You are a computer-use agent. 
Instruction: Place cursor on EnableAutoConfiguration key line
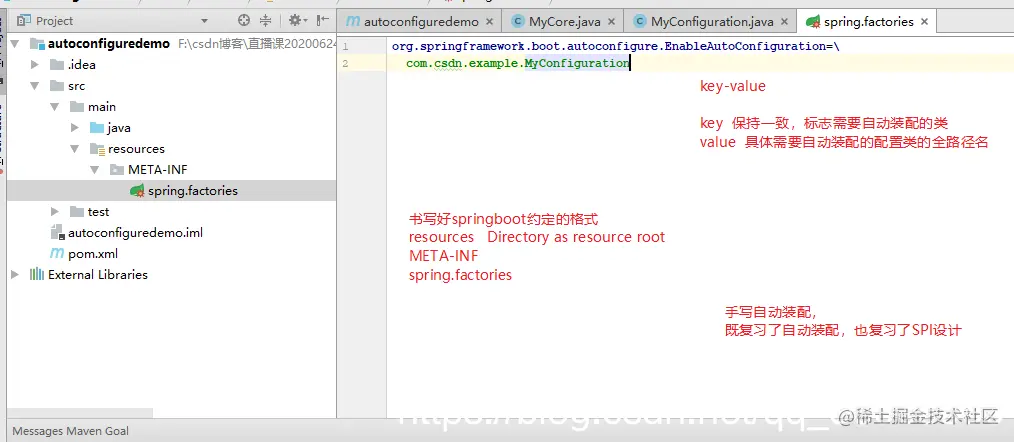coord(616,47)
